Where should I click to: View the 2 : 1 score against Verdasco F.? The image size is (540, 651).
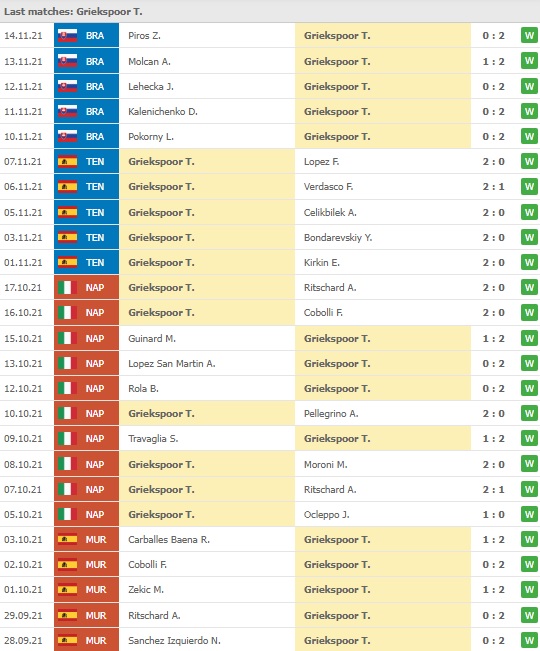494,186
